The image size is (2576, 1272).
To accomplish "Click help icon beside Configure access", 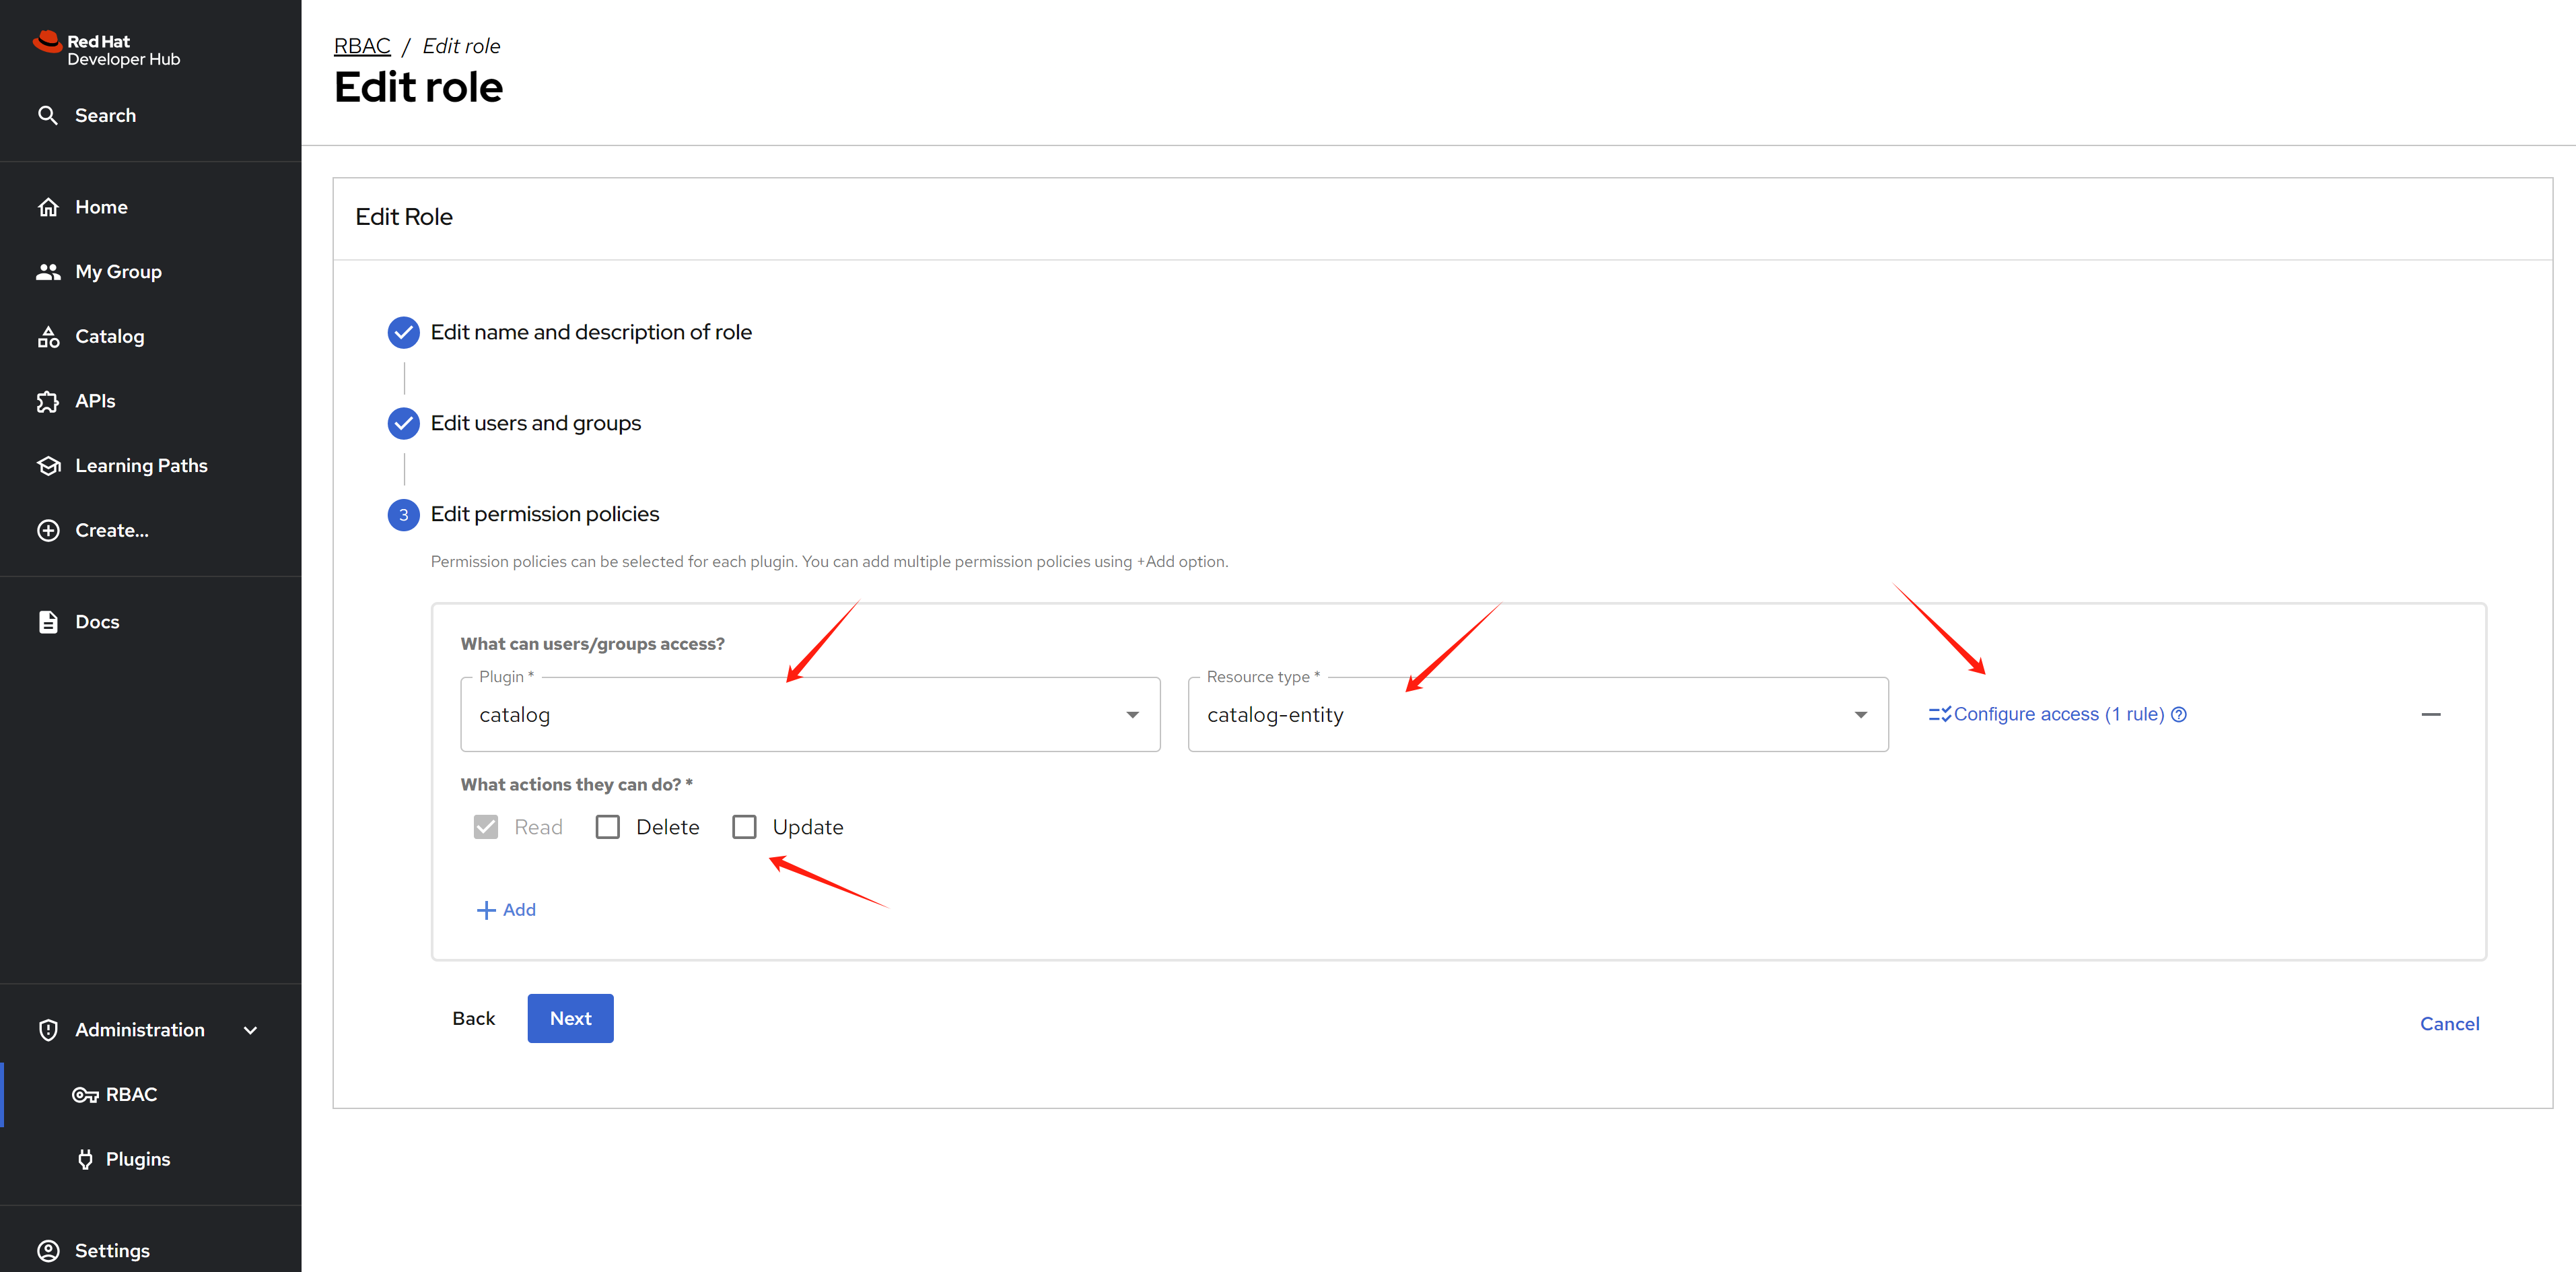I will (2179, 715).
